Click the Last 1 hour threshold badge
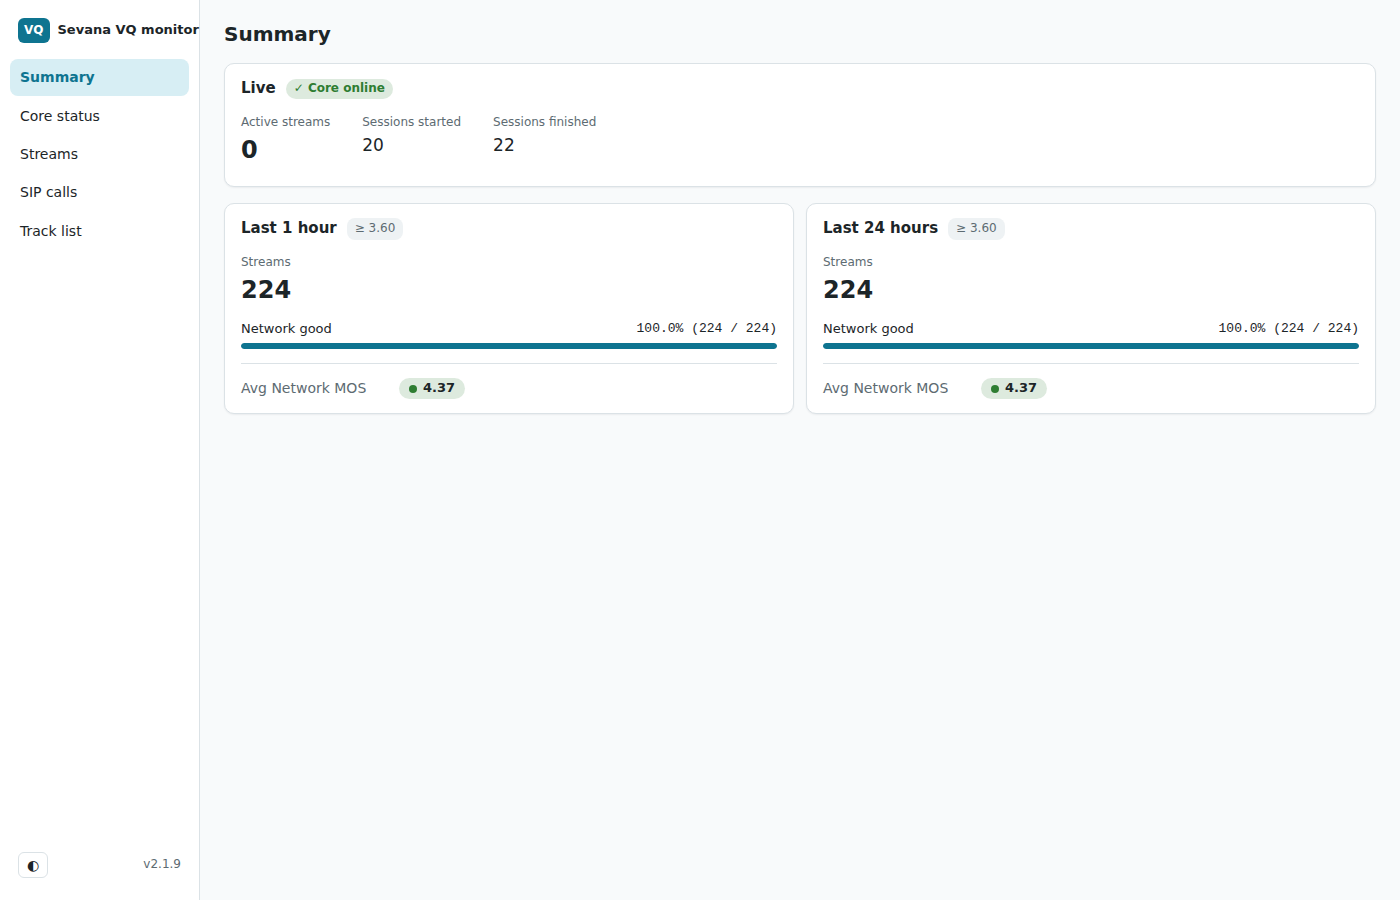 (375, 228)
